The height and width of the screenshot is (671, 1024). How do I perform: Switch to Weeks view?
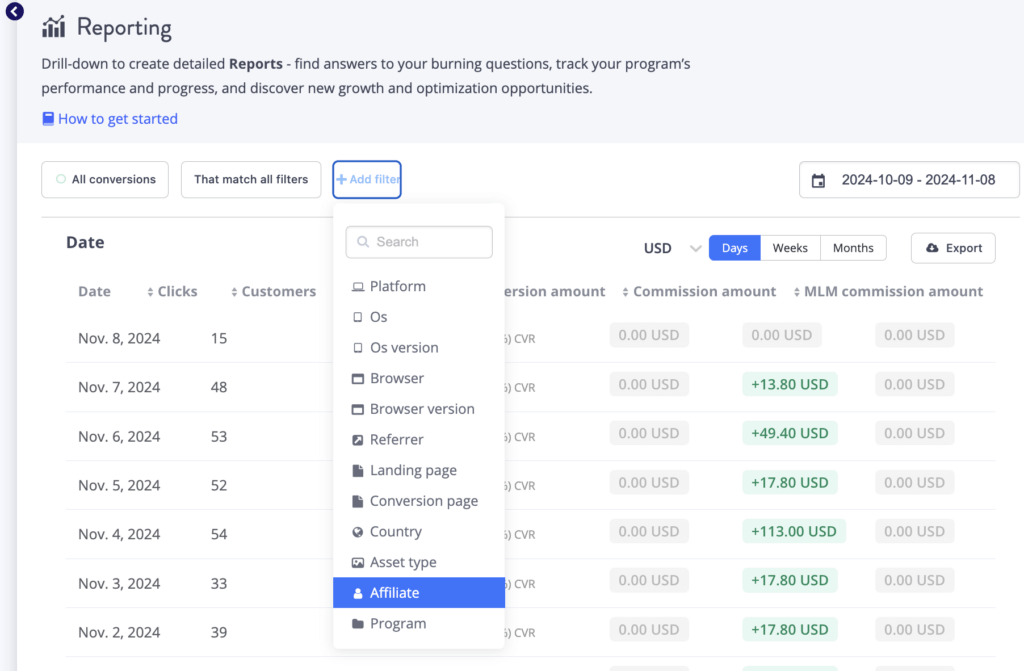(790, 247)
